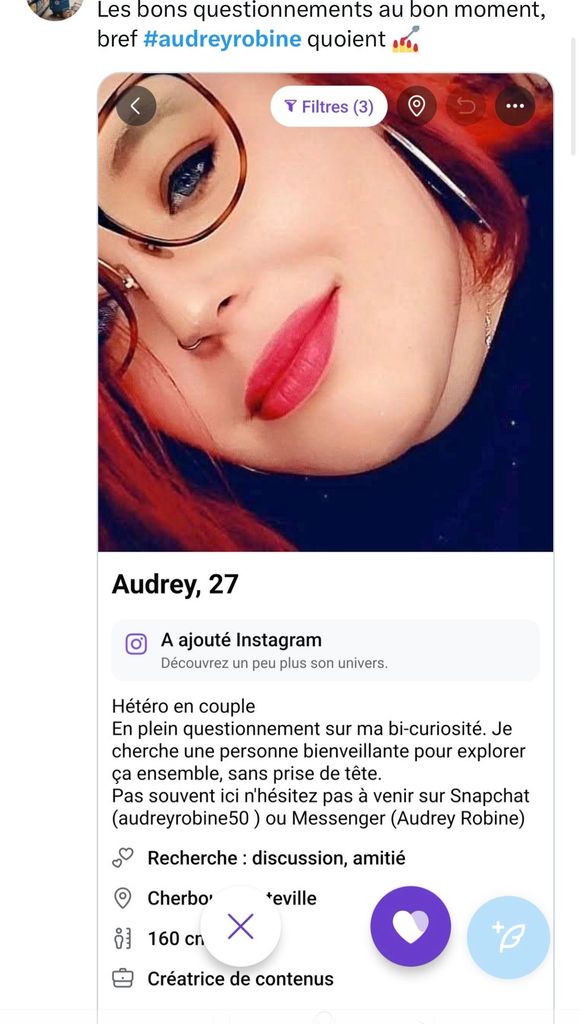Image resolution: width=580 pixels, height=1024 pixels.
Task: Tap the hearts icon beside Recherche
Action: pos(122,857)
